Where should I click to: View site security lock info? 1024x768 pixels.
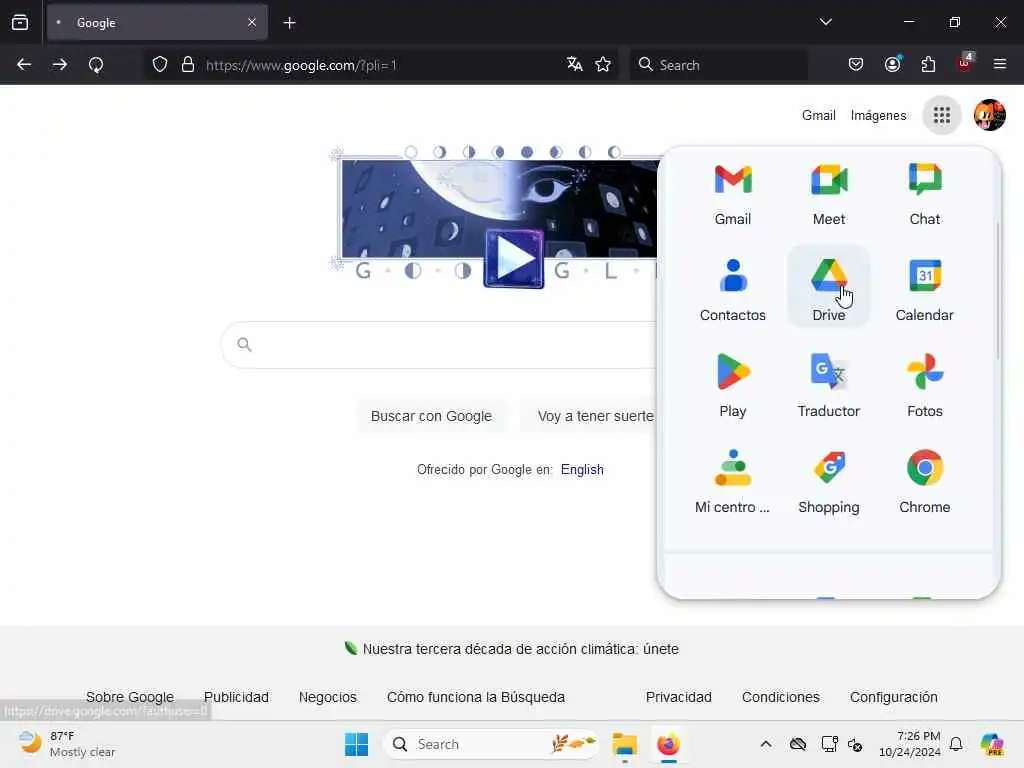click(188, 65)
